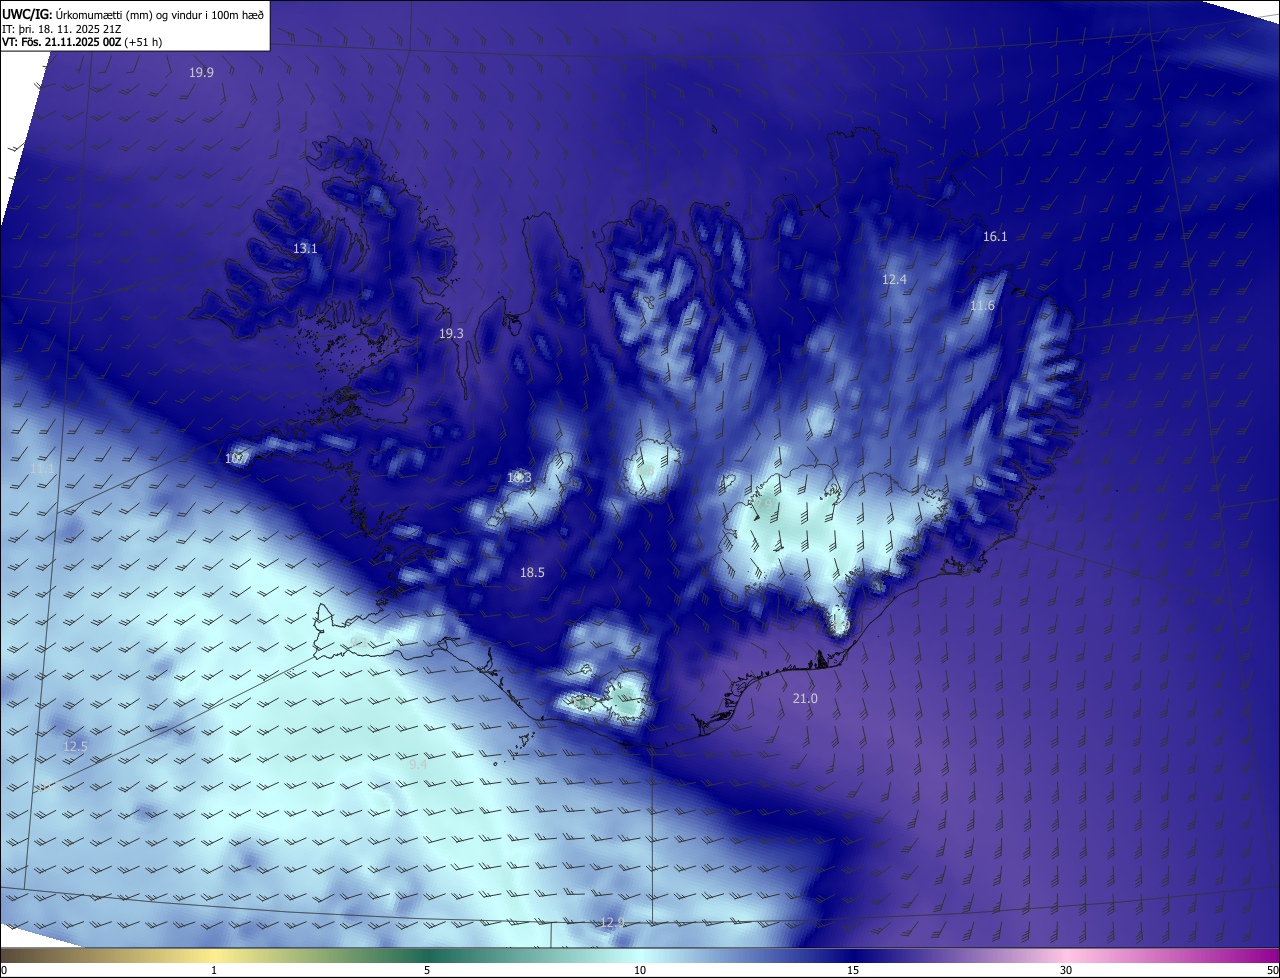Click the 19.3 value label on the map
The height and width of the screenshot is (978, 1280).
[x=451, y=333]
